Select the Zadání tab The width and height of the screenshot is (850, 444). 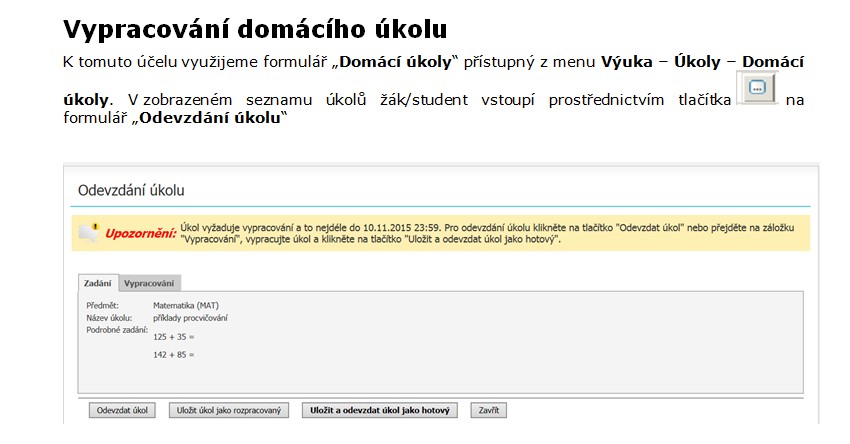pyautogui.click(x=97, y=283)
